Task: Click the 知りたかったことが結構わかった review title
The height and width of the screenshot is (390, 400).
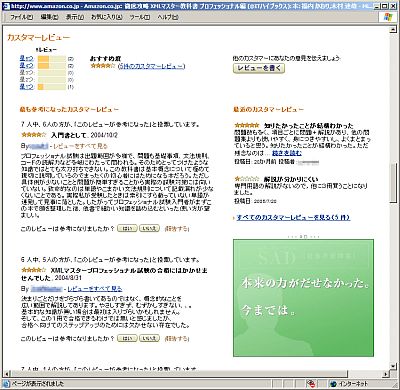Action: click(309, 126)
